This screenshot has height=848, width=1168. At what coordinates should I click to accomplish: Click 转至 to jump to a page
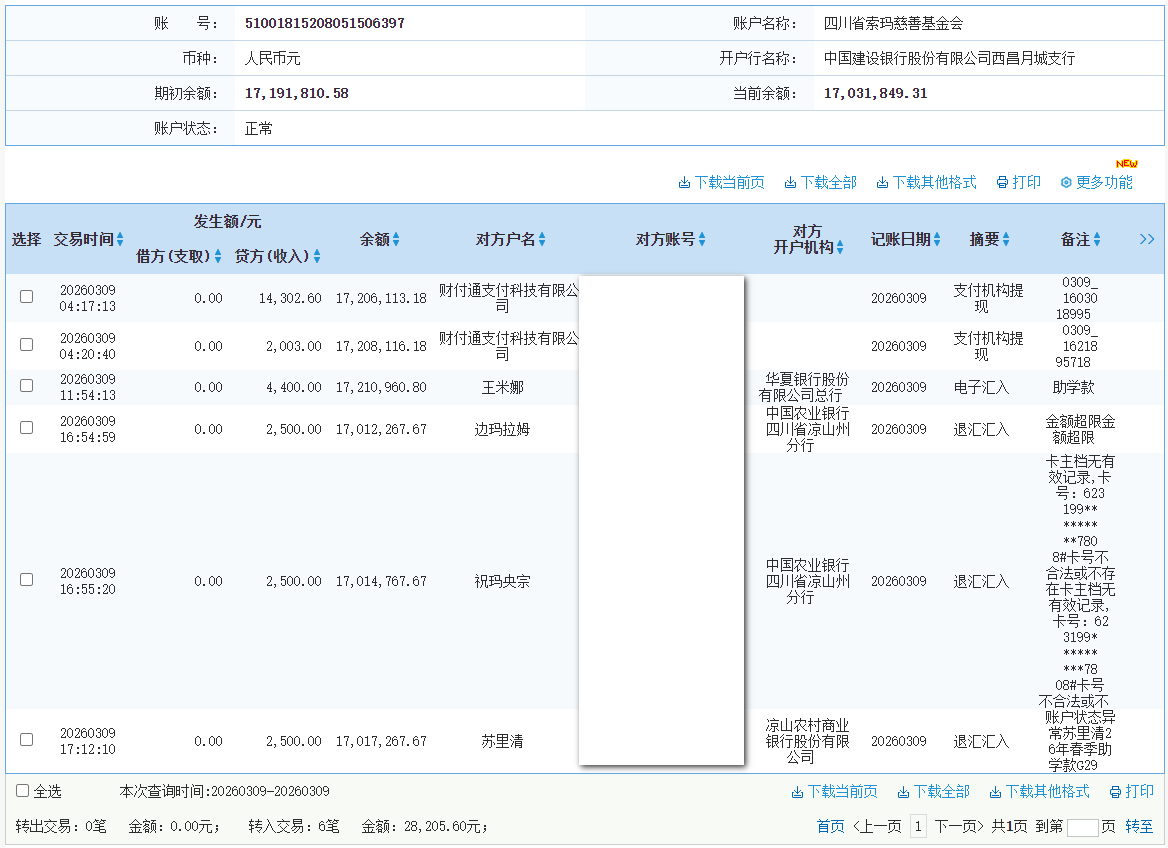[x=1138, y=827]
